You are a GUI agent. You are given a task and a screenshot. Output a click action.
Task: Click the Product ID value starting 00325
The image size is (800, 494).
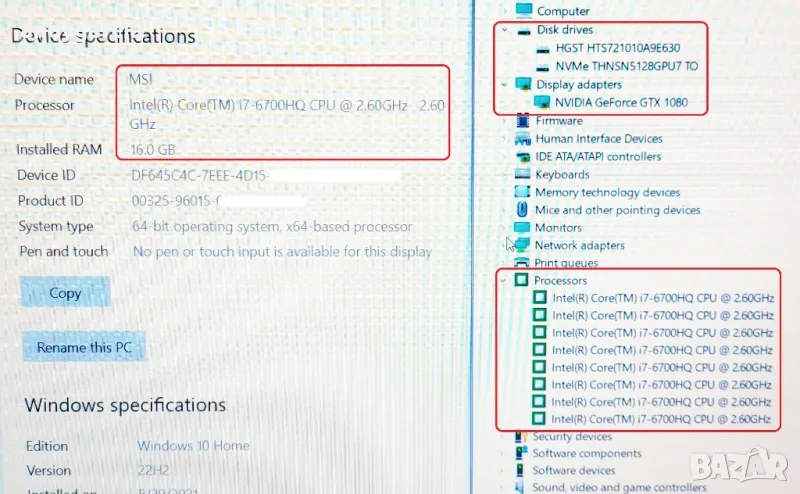176,201
